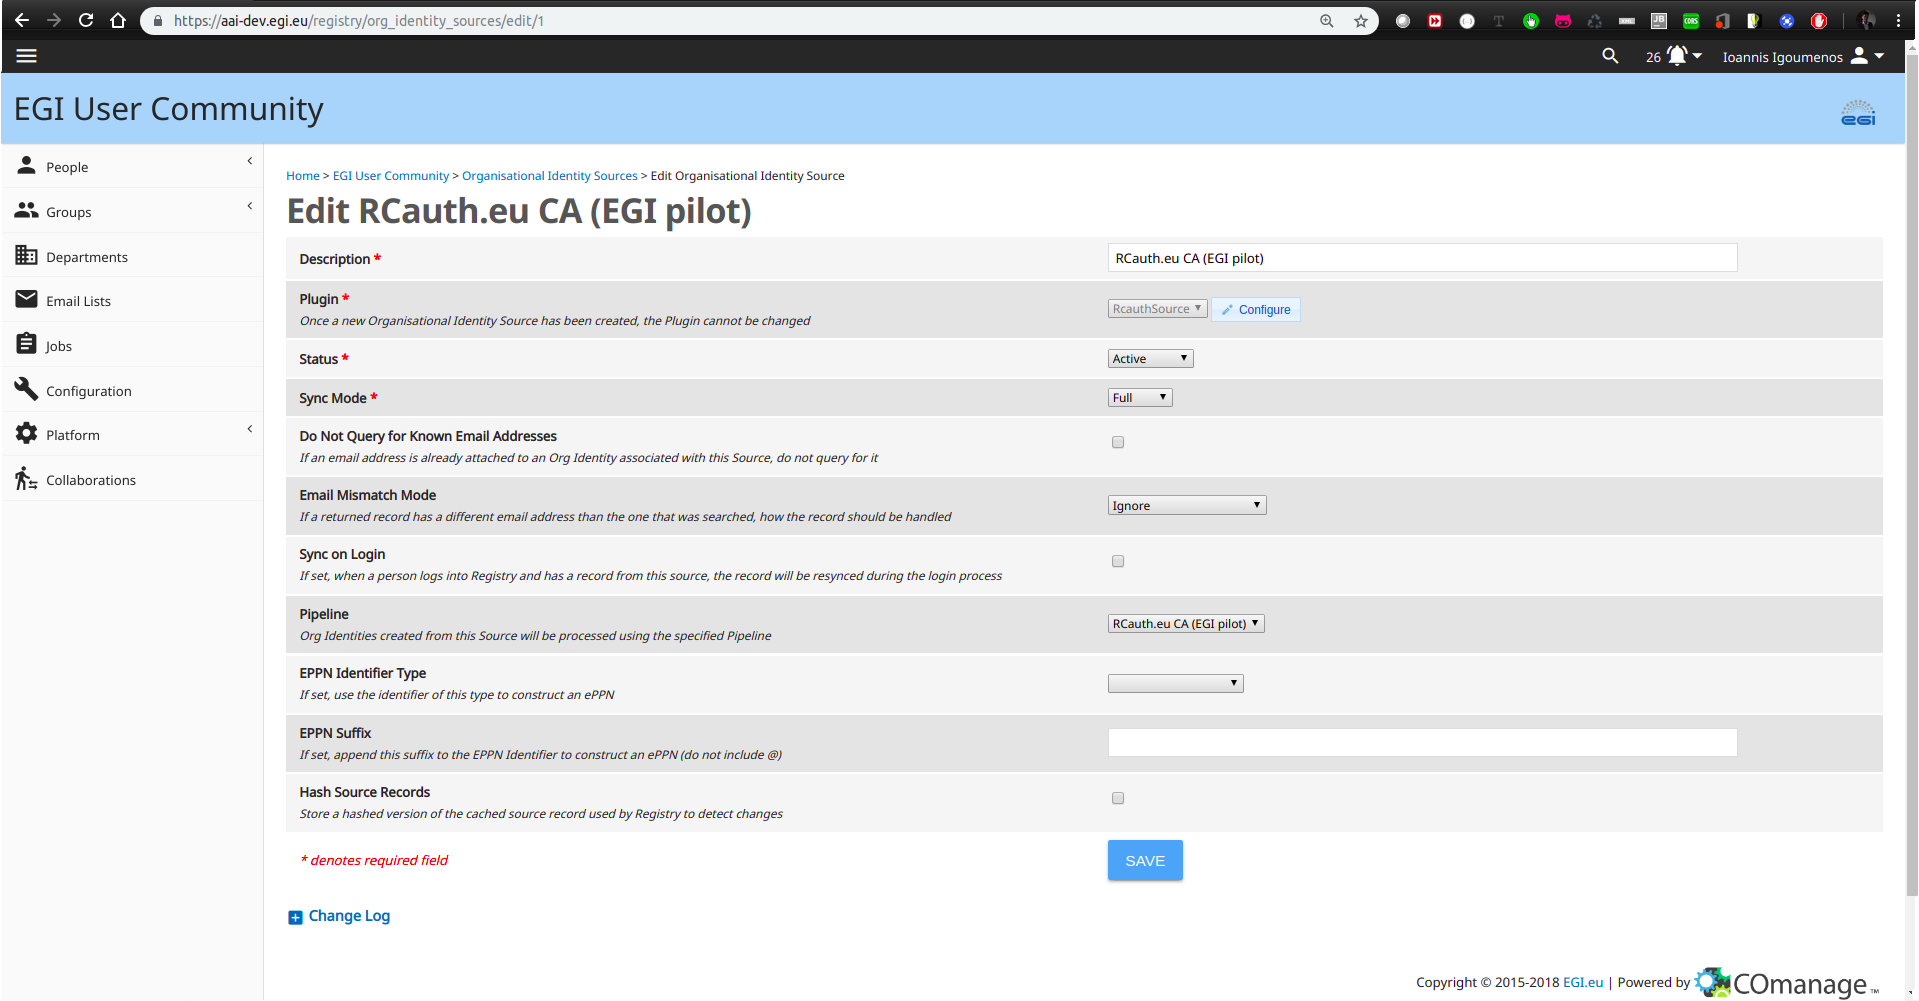This screenshot has height=1001, width=1919.
Task: Click the Change Log plus icon
Action: point(295,917)
